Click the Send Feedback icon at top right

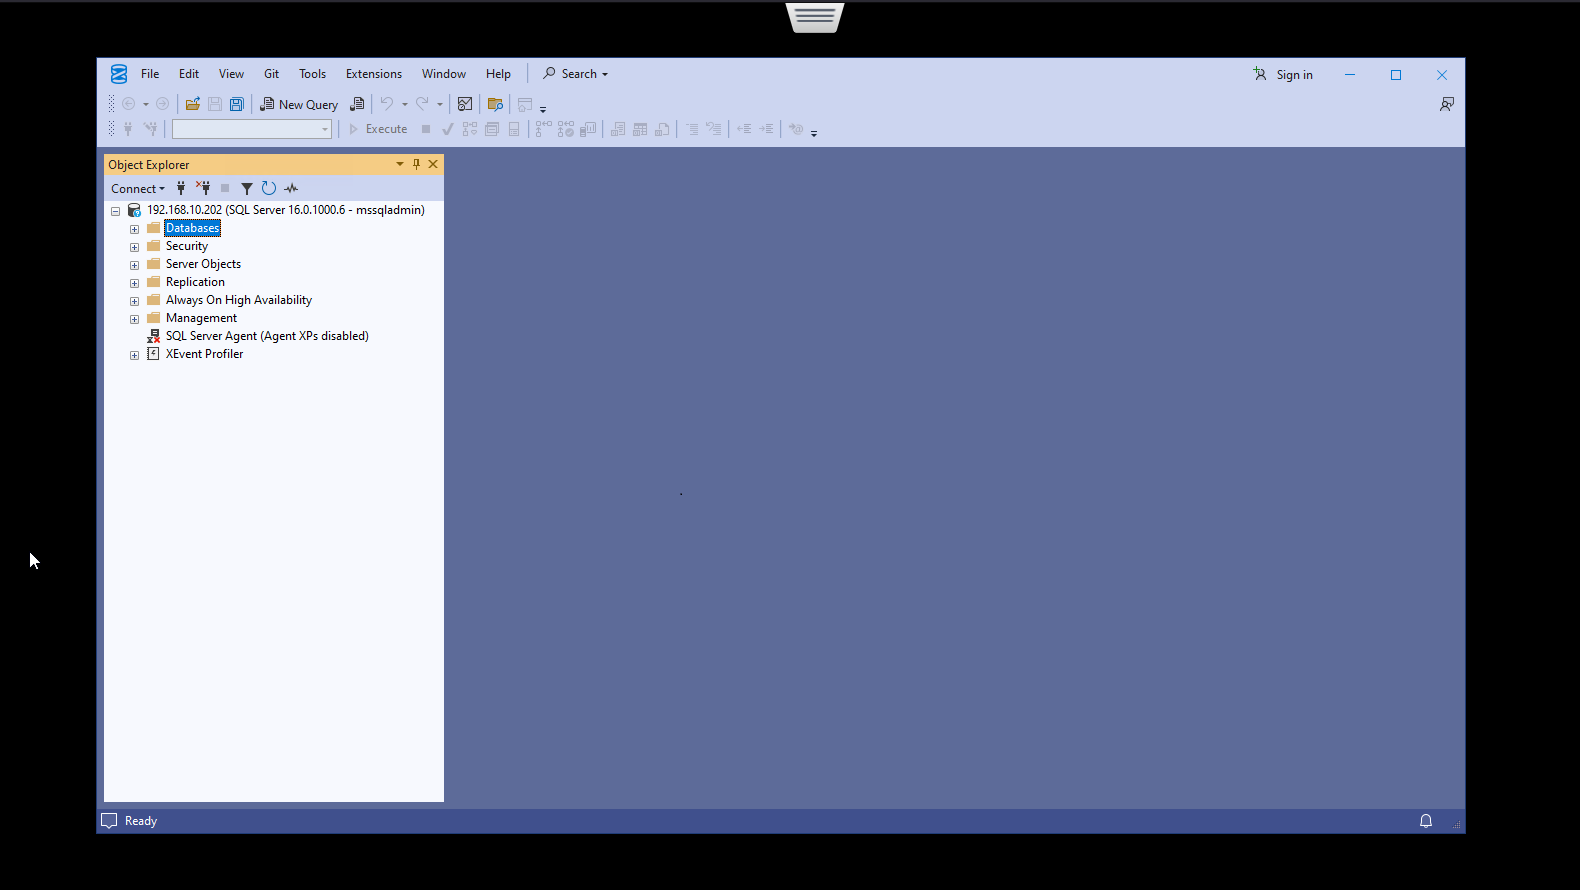tap(1446, 104)
